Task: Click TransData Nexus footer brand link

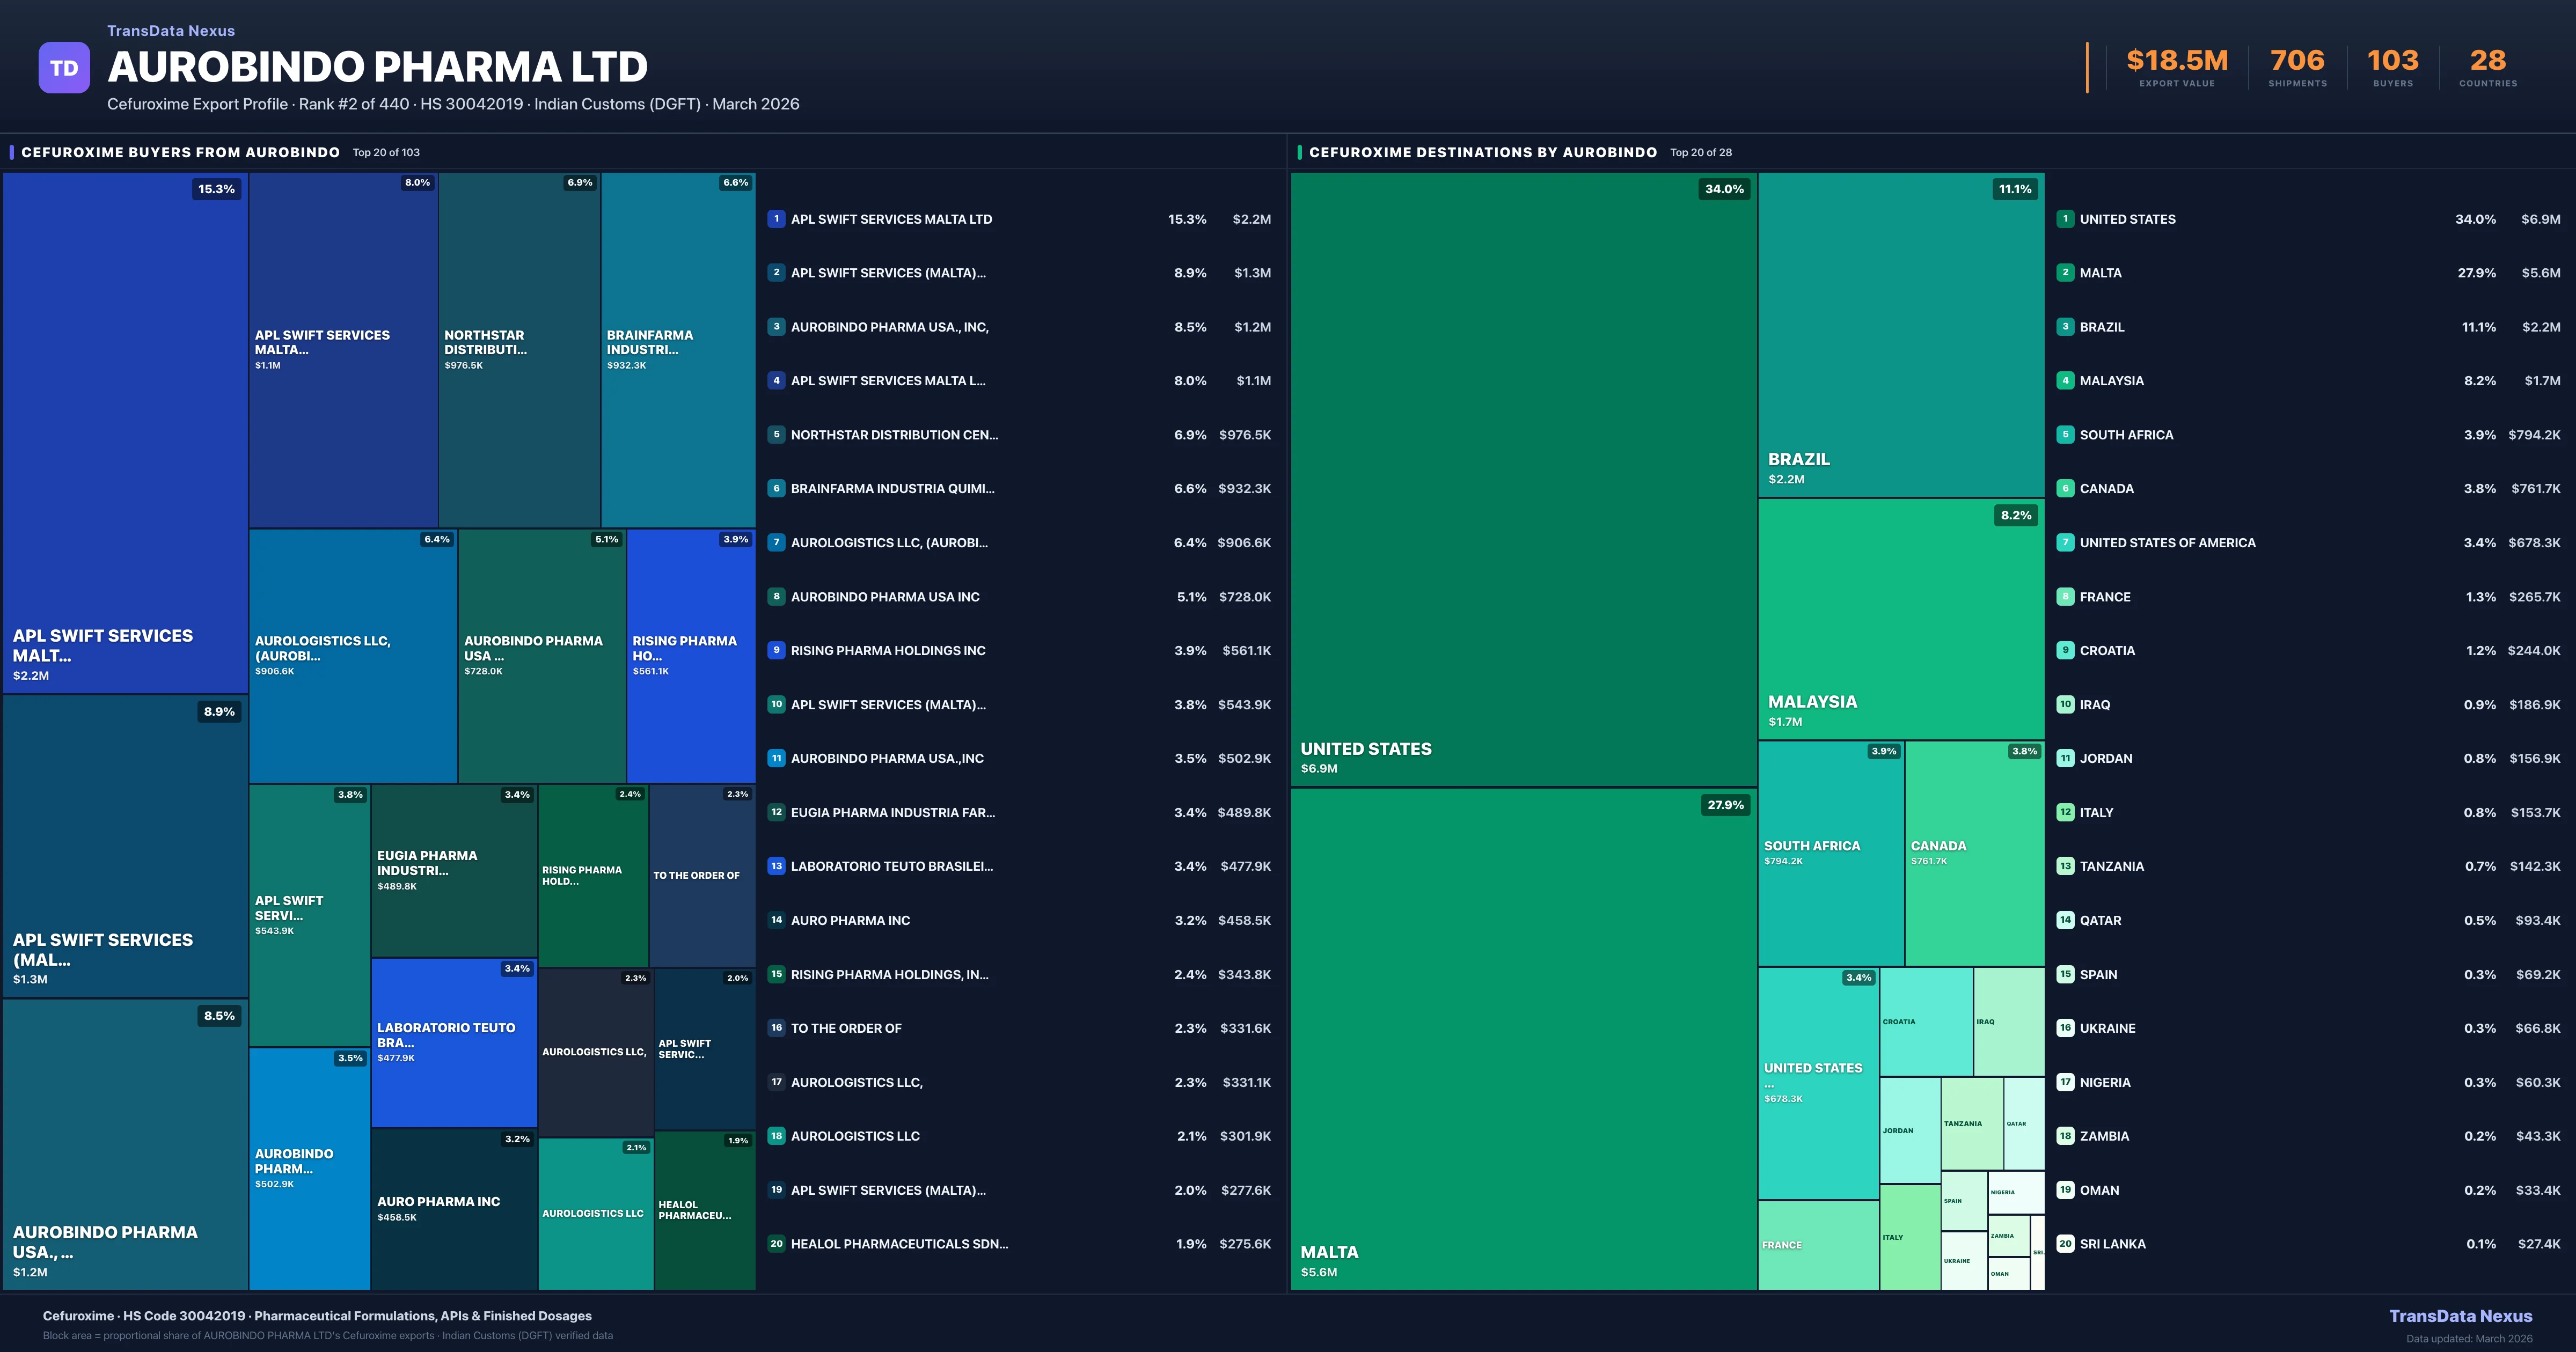Action: [2460, 1316]
